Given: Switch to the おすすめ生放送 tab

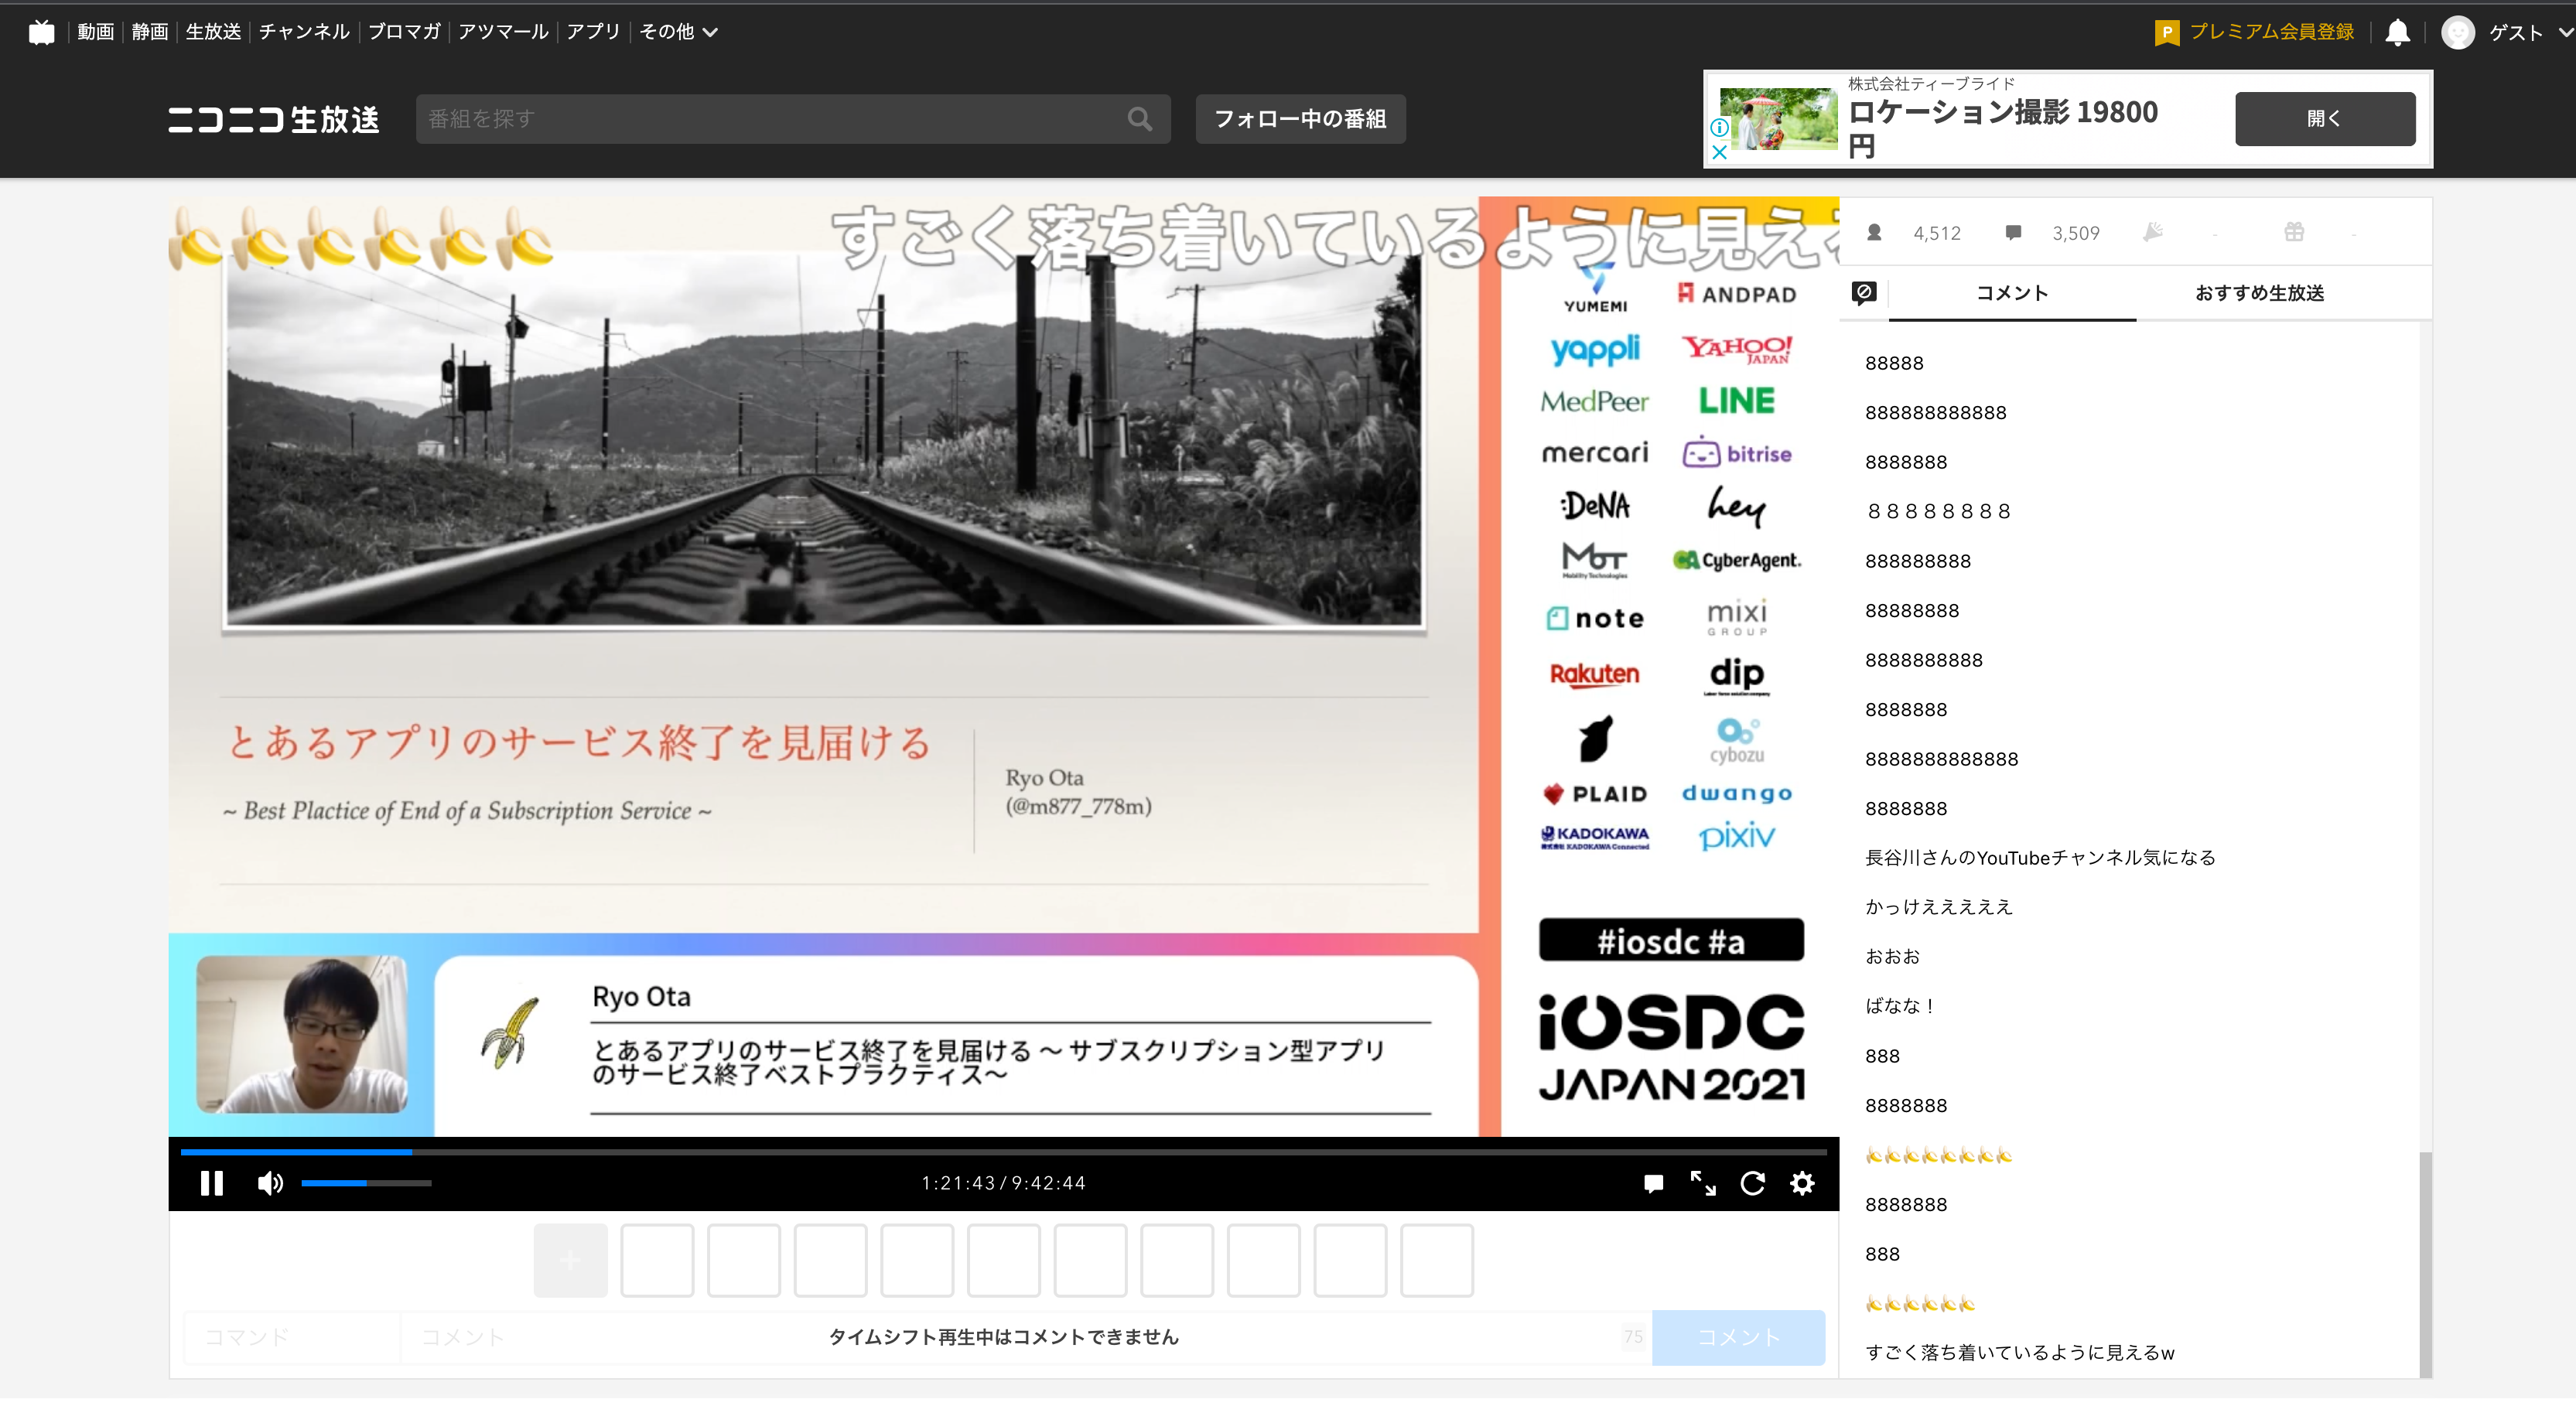Looking at the screenshot, I should coord(2257,292).
